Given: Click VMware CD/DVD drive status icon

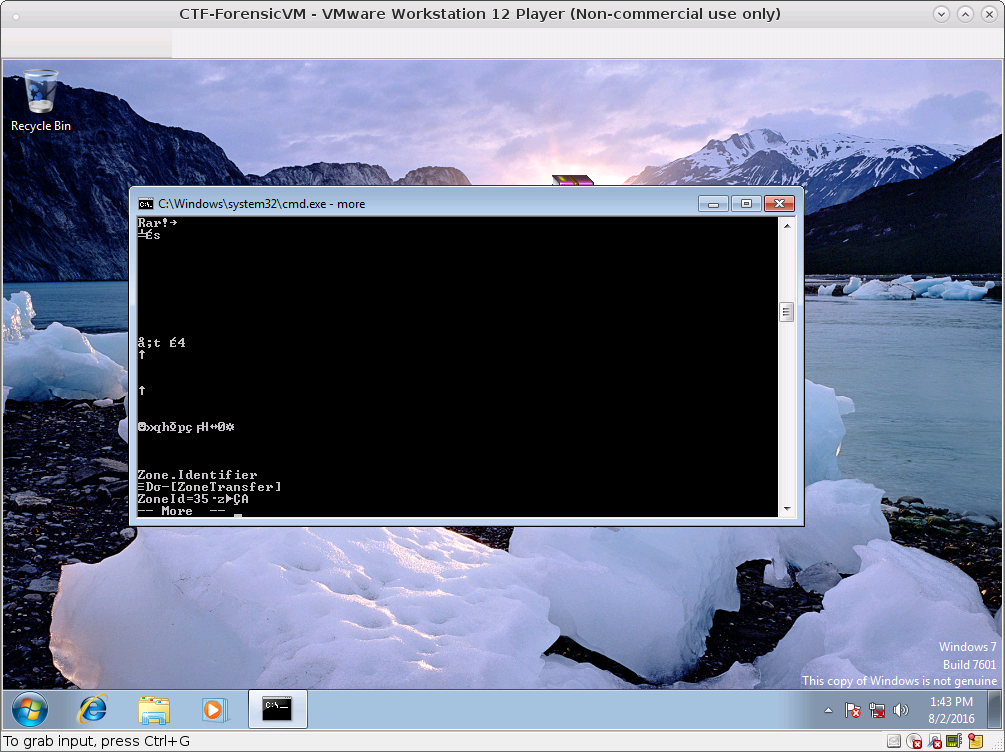Looking at the screenshot, I should [915, 741].
